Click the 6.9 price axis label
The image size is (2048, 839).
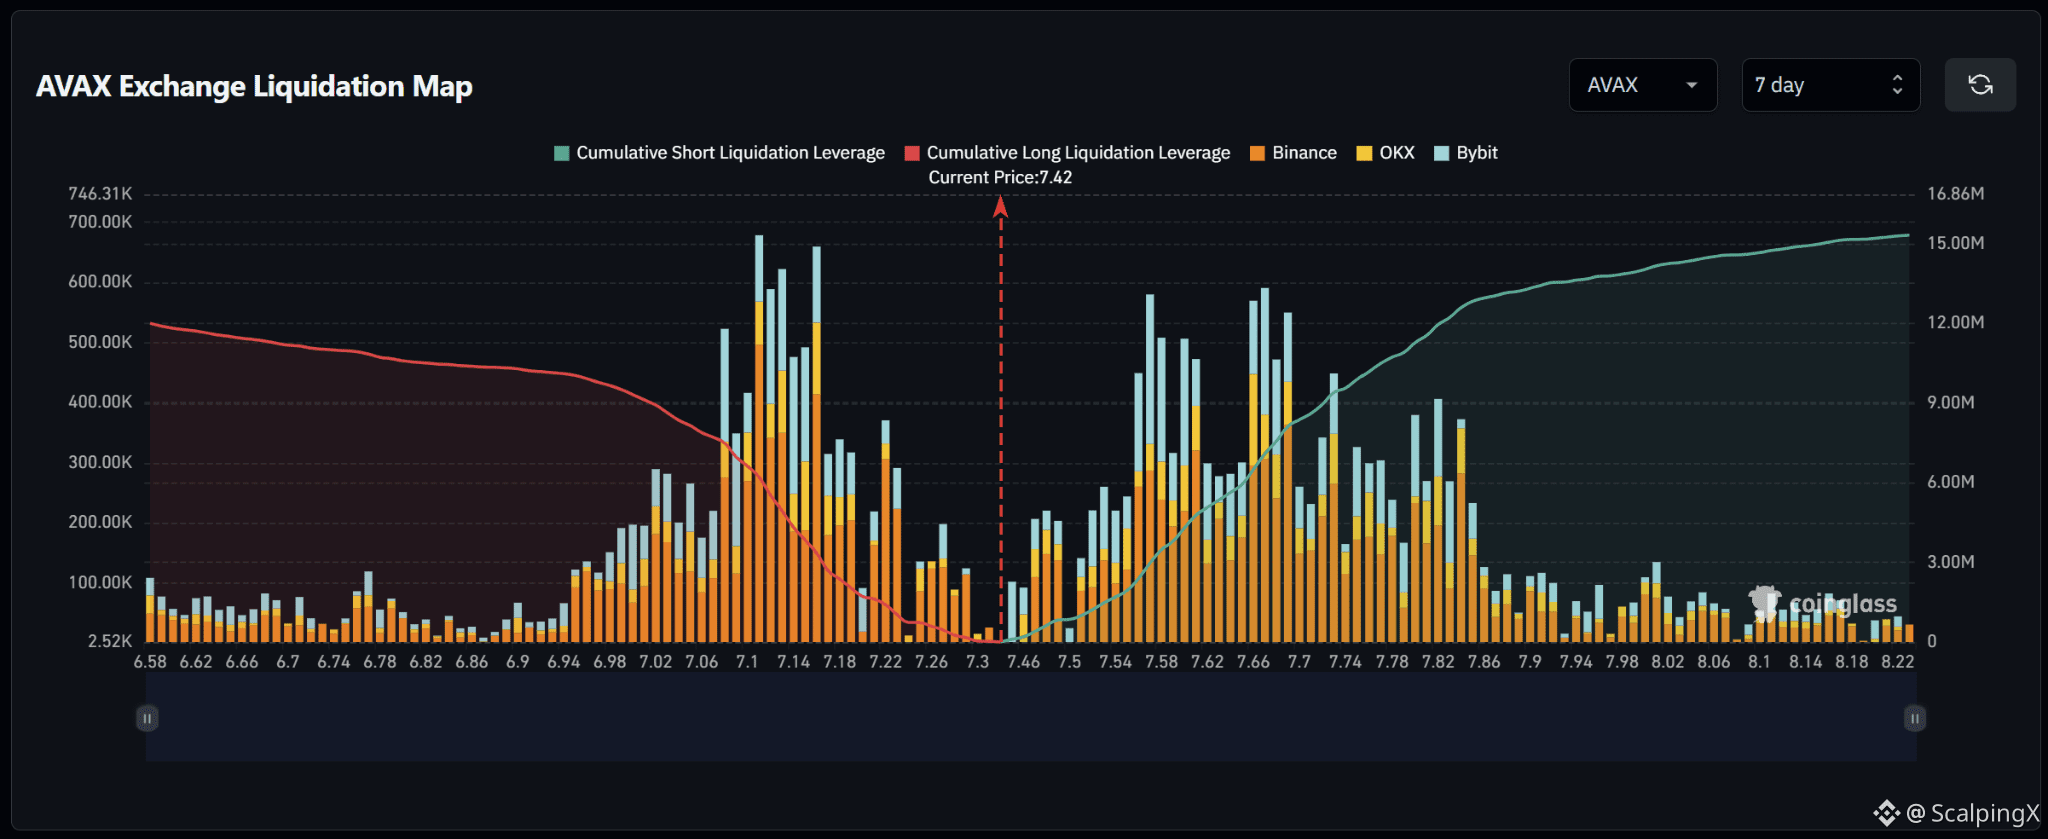coord(517,662)
